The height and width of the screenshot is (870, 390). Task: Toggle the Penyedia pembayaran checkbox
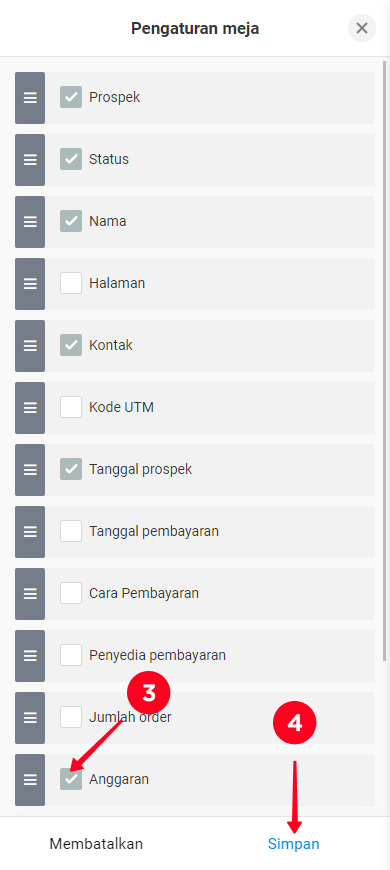coord(71,655)
